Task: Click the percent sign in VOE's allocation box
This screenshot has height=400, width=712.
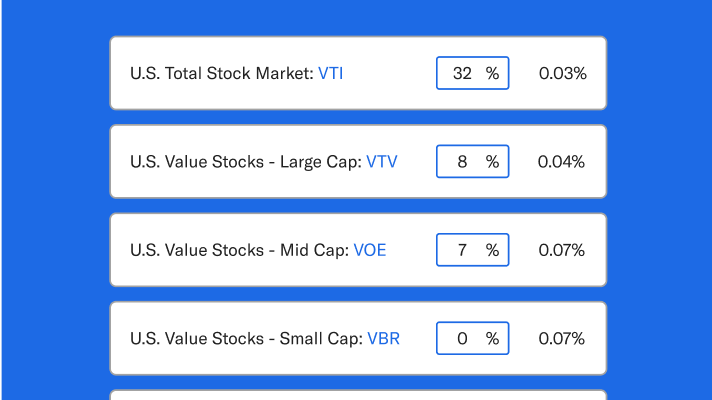Action: coord(492,250)
